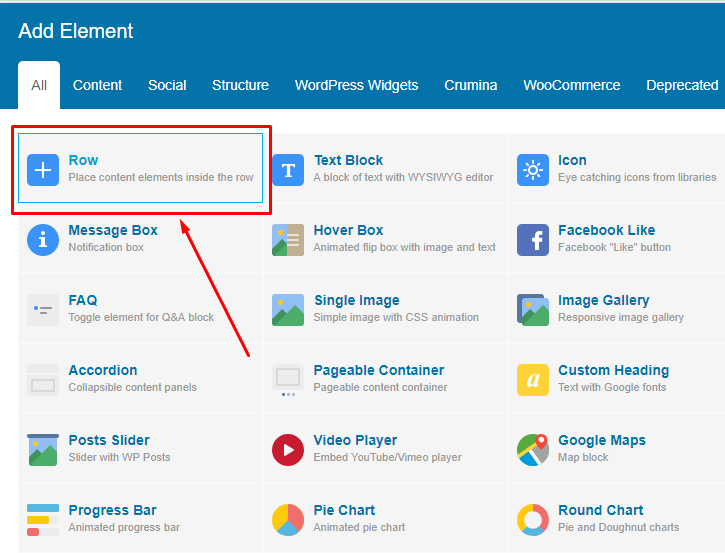The width and height of the screenshot is (725, 553).
Task: Choose the Icon element sun icon
Action: point(533,170)
